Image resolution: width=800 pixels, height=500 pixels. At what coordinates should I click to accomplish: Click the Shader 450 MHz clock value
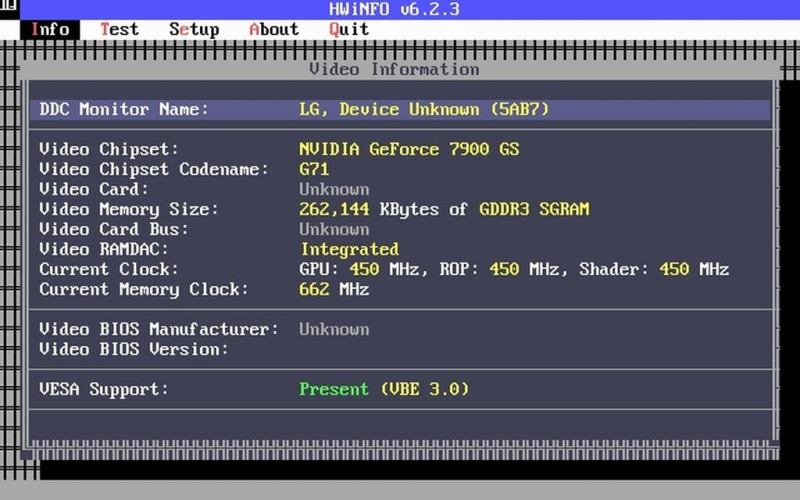(x=654, y=269)
